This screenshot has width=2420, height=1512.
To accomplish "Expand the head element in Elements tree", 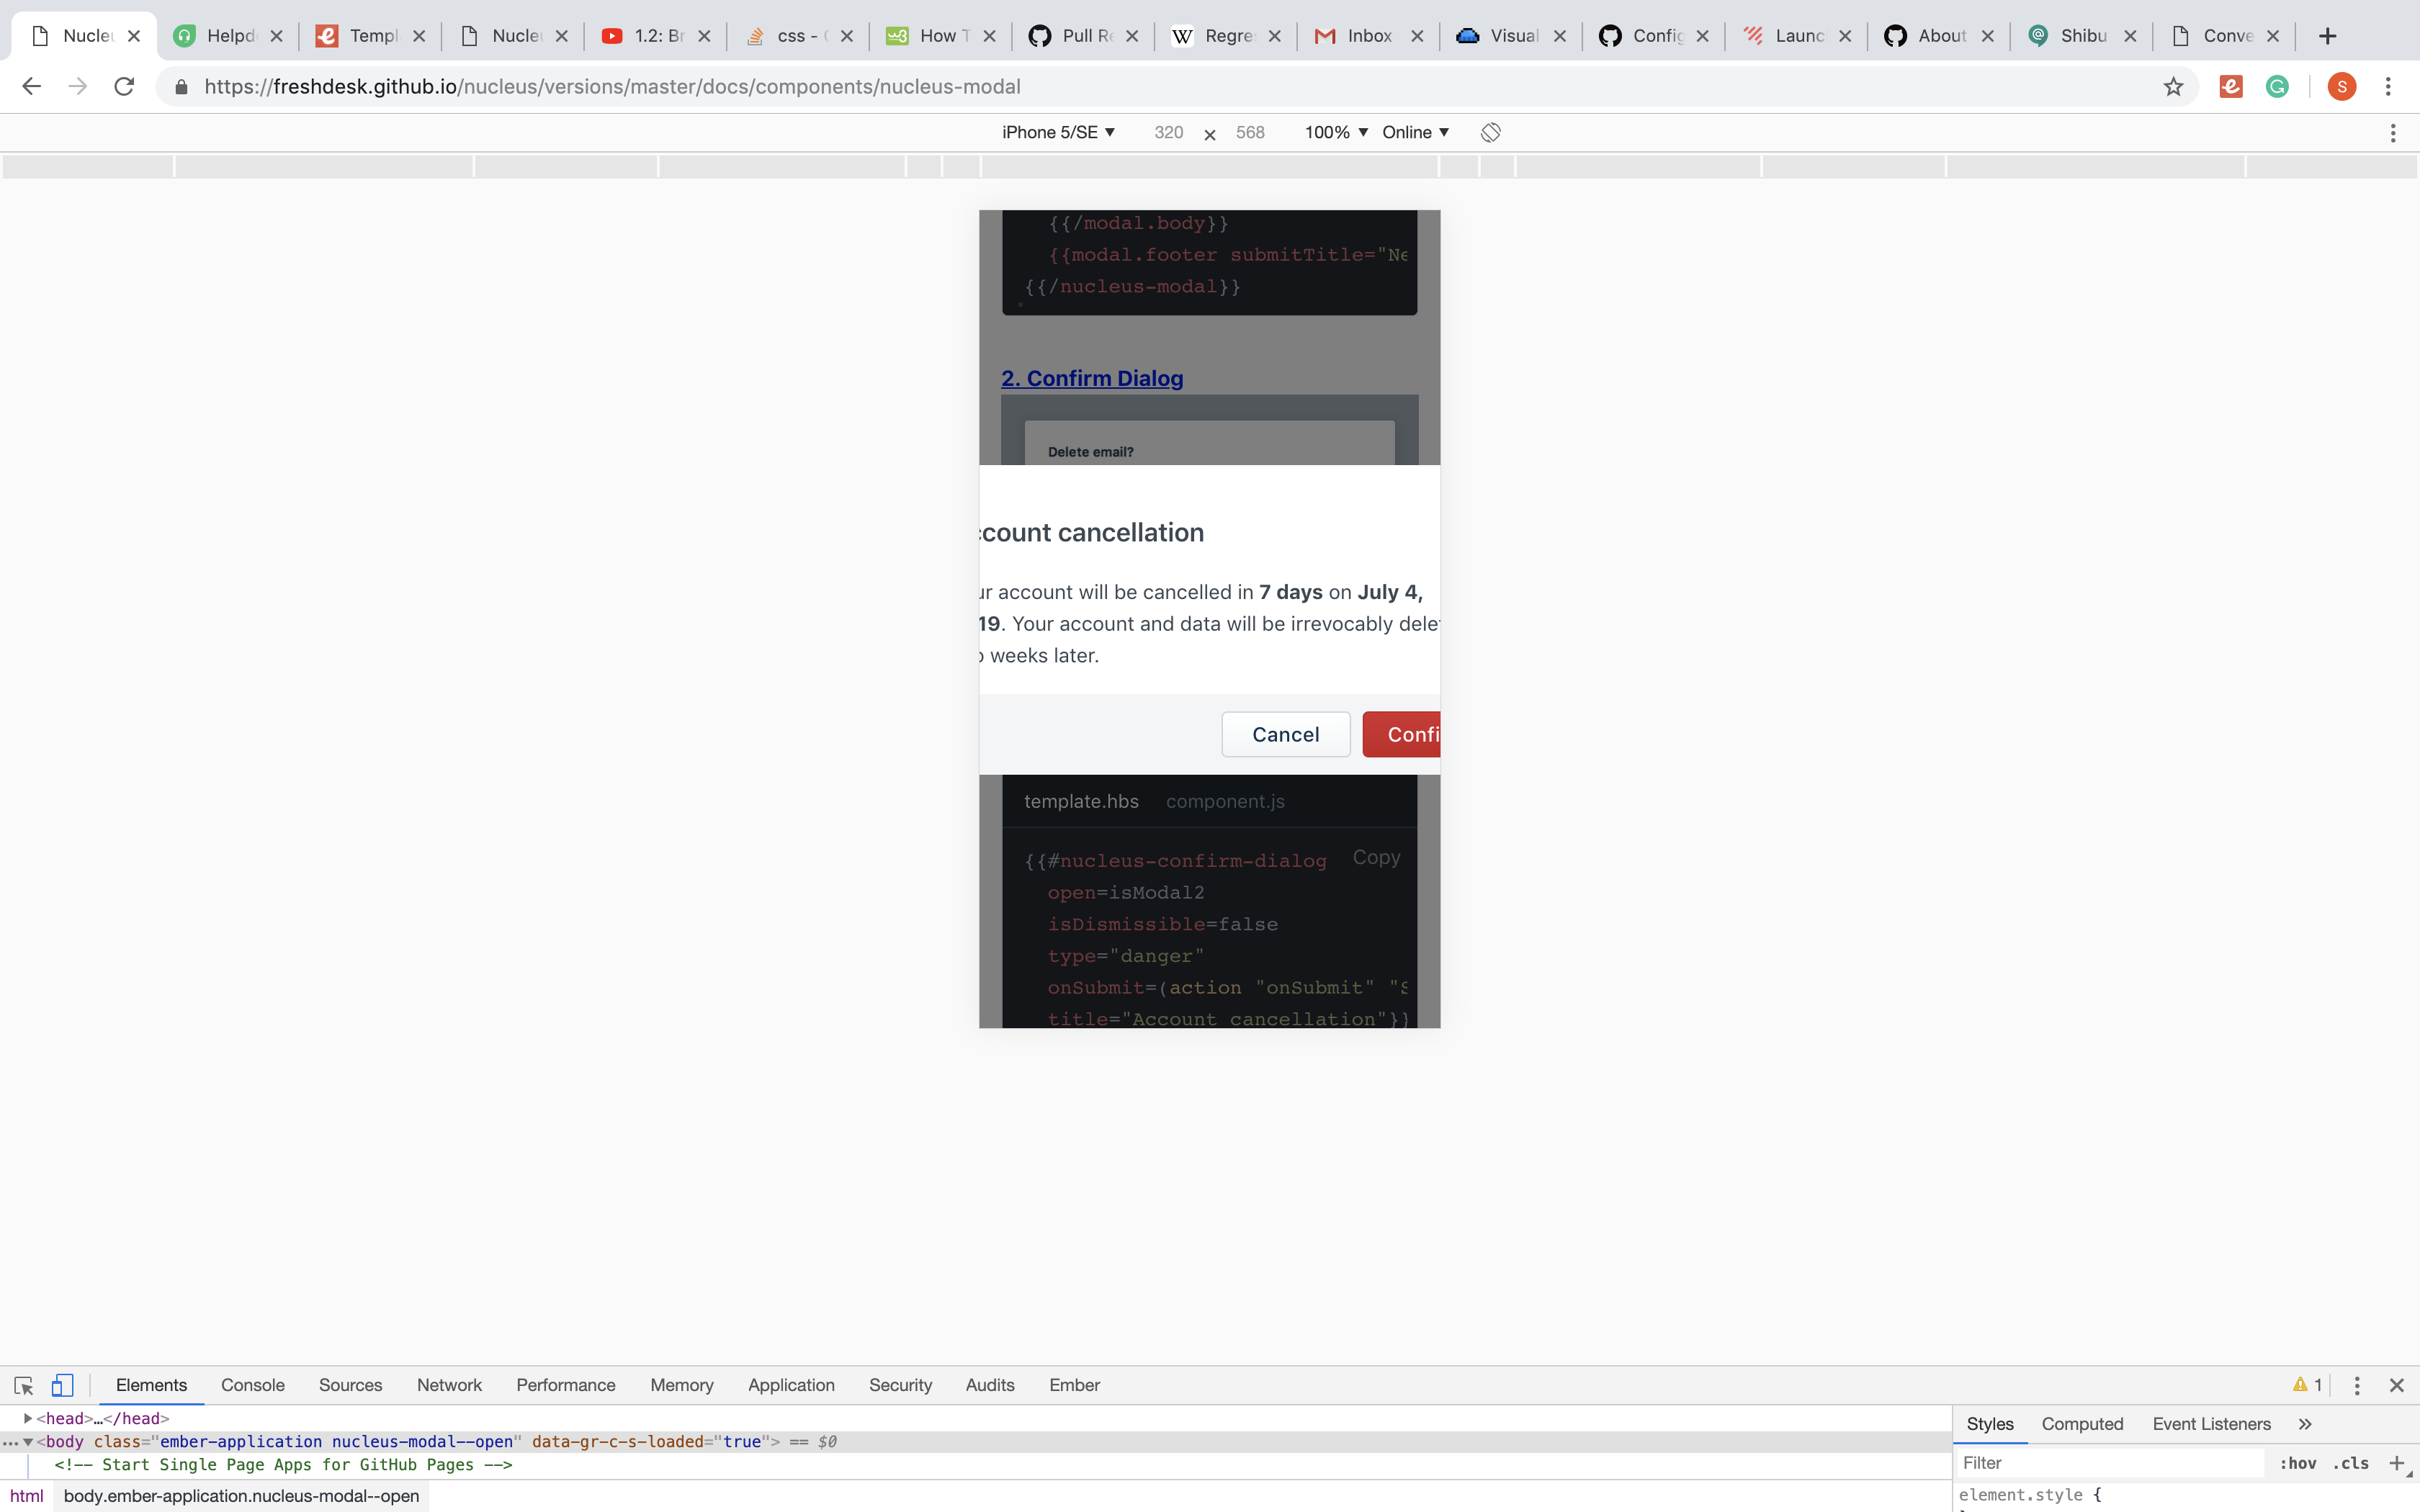I will [x=27, y=1417].
